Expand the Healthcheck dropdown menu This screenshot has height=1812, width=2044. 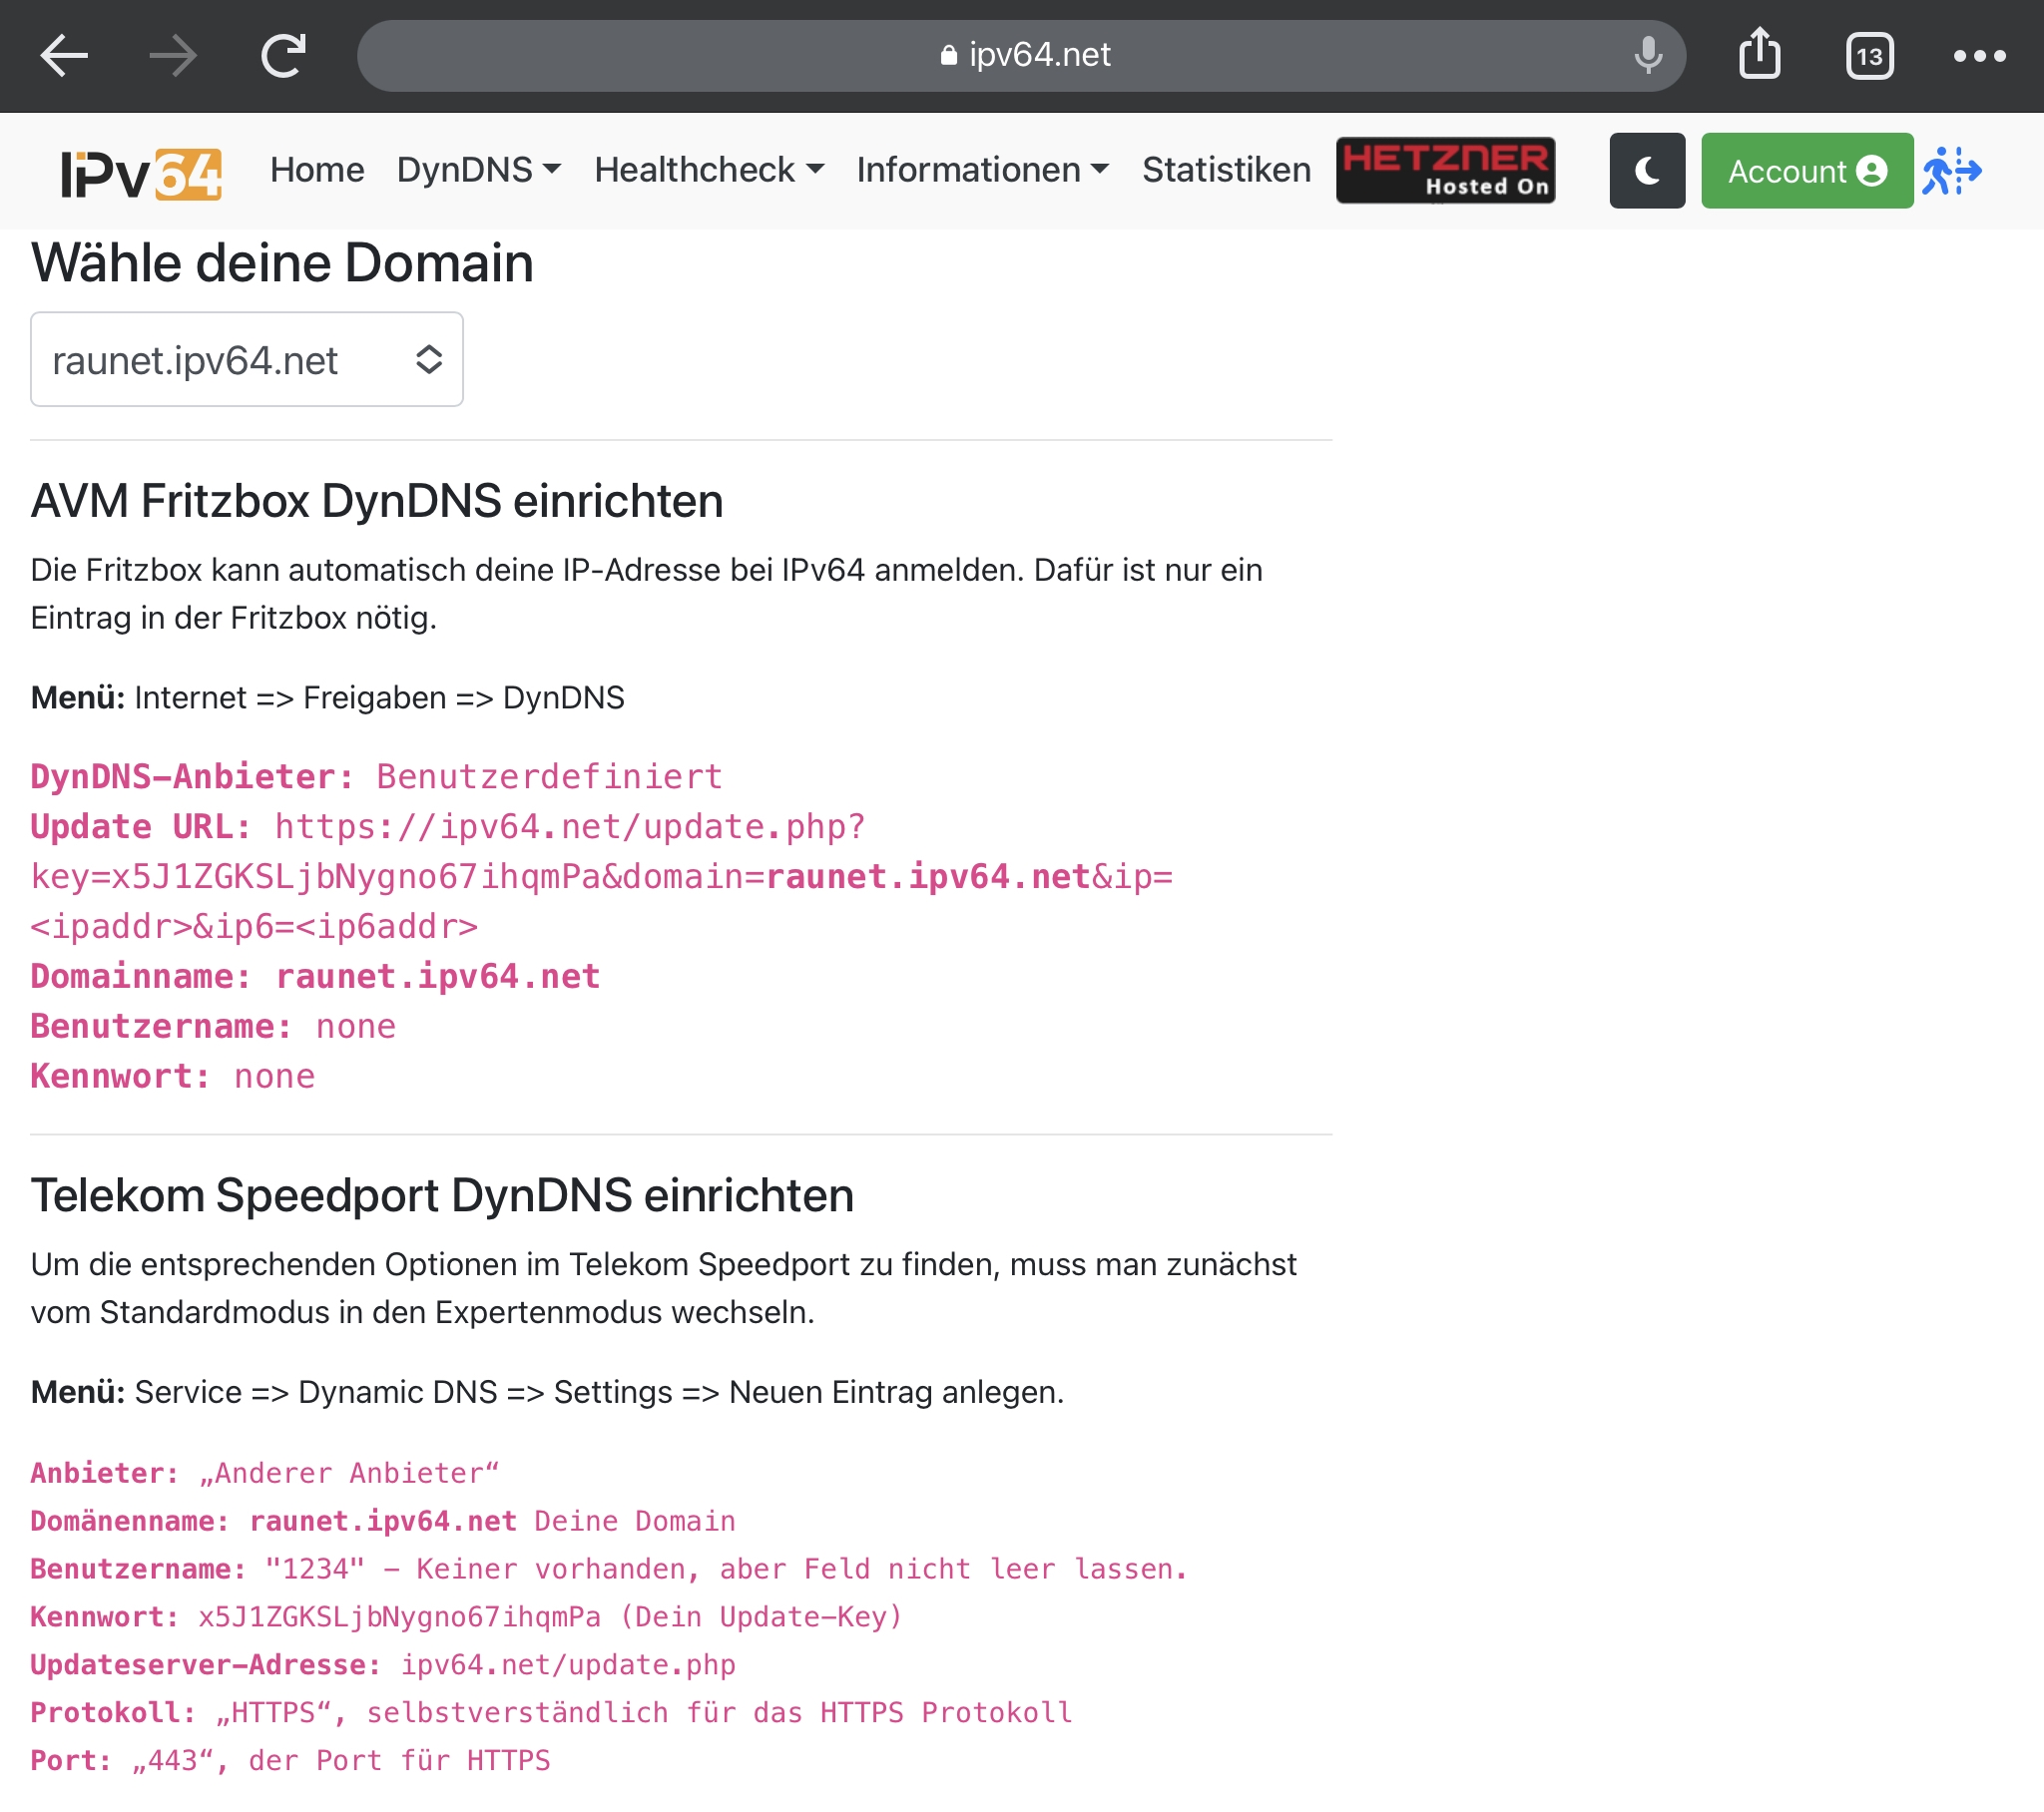(708, 170)
